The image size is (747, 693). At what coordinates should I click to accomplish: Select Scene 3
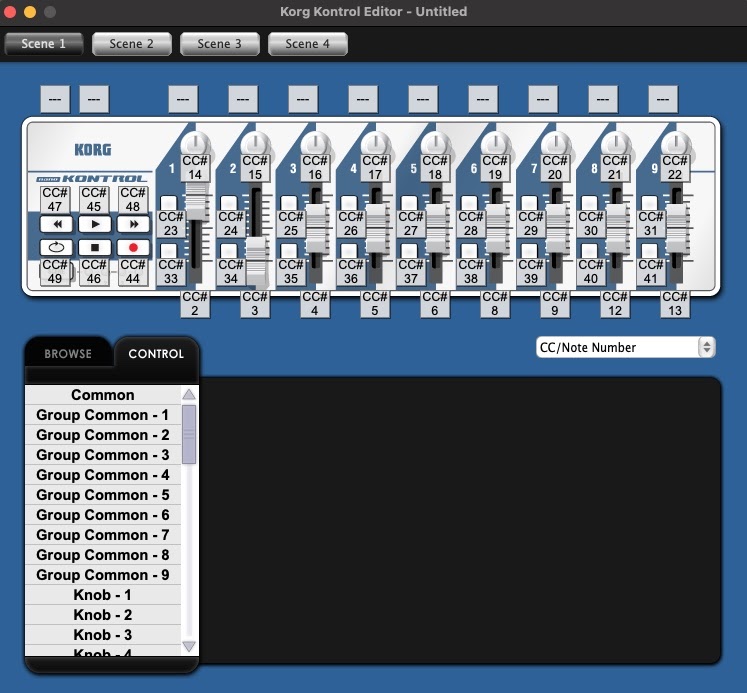tap(220, 44)
